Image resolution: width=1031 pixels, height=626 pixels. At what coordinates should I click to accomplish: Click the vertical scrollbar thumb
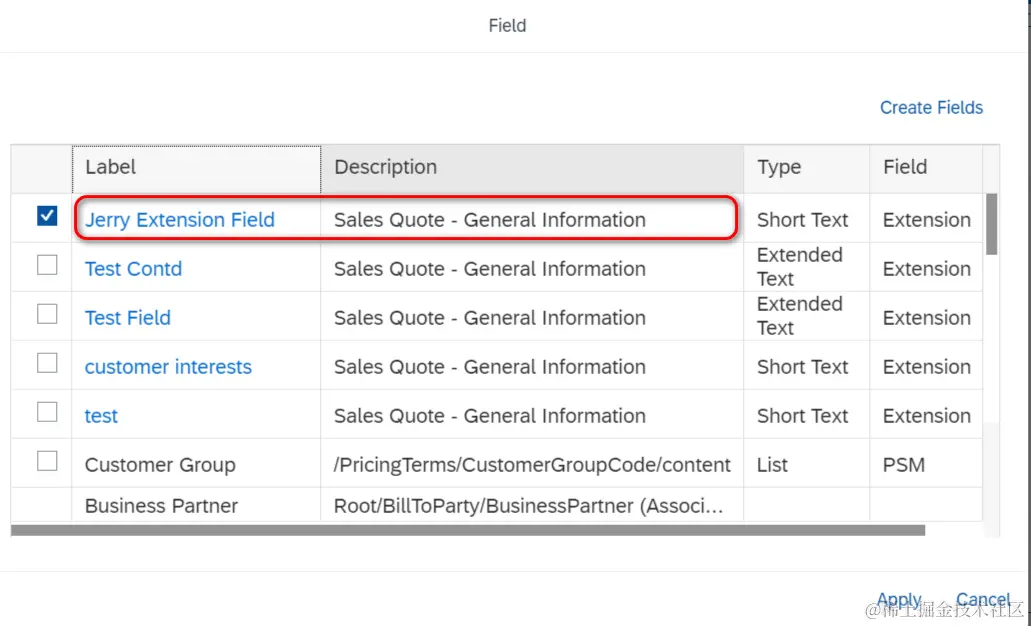991,224
